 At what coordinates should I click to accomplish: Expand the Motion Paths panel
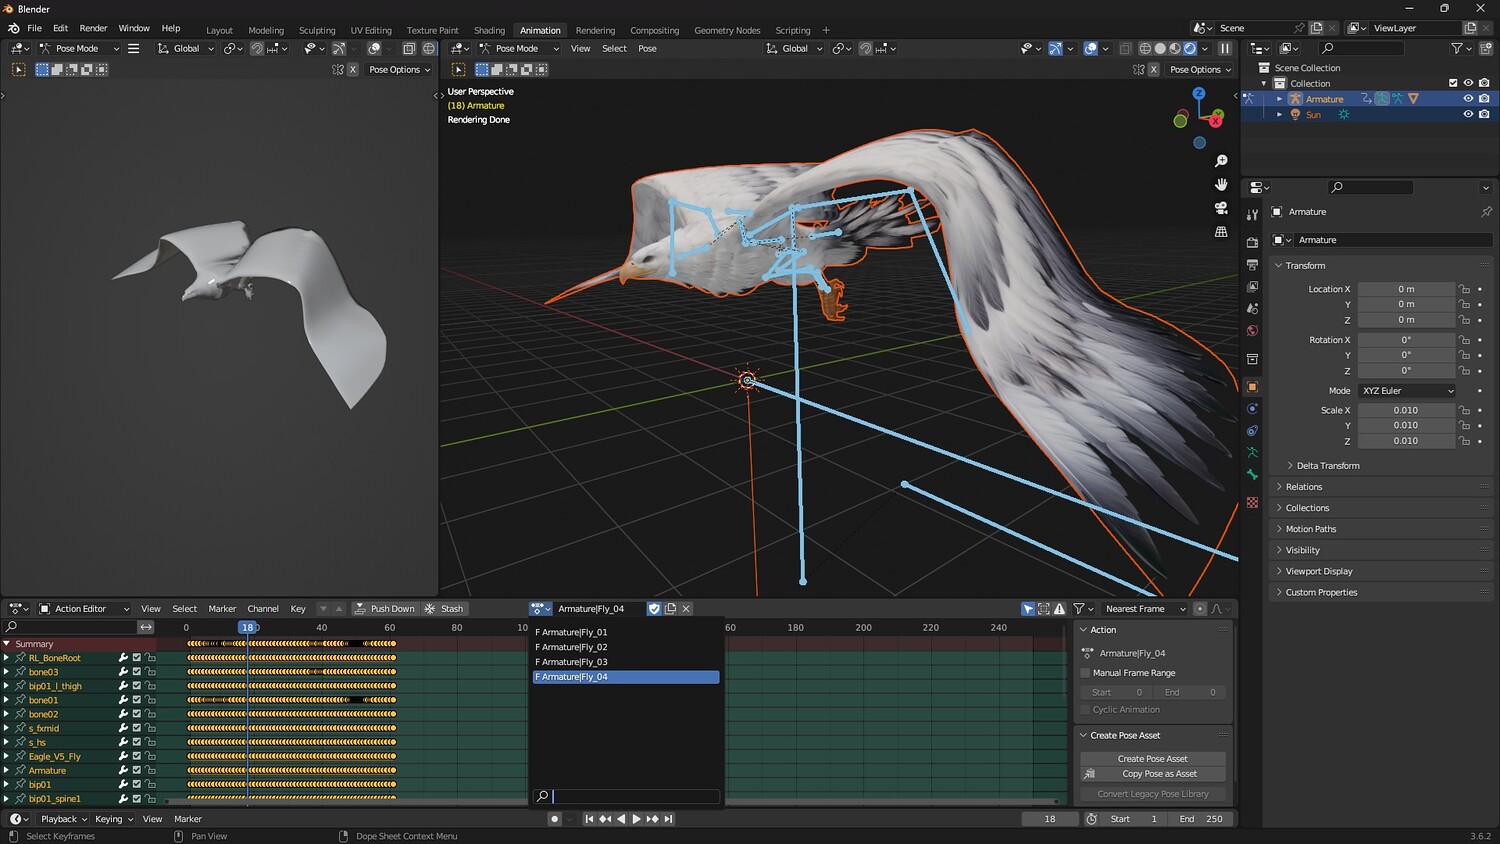tap(1310, 529)
